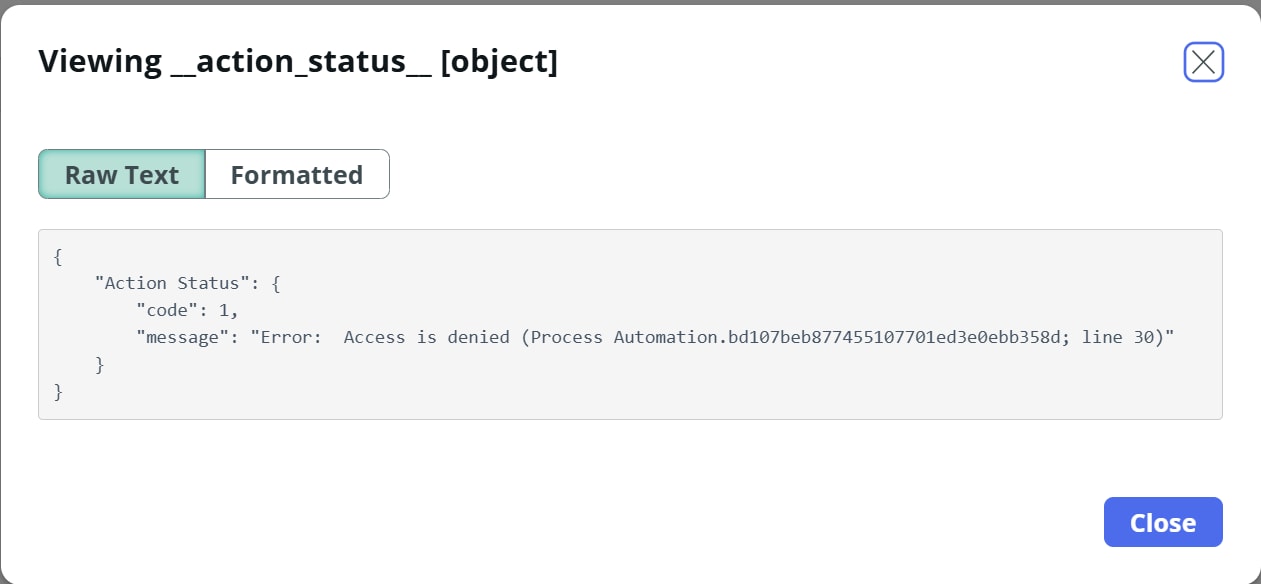1261x584 pixels.
Task: Click the opening brace on first line
Action: [x=58, y=257]
